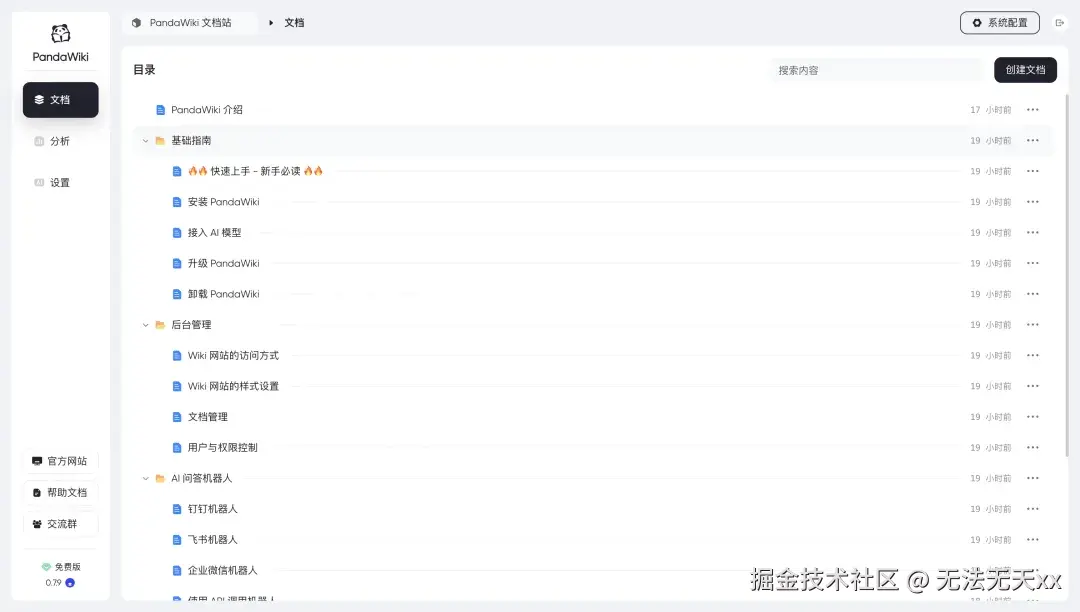Open more options for 钉钉机器人
The width and height of the screenshot is (1080, 612).
[x=1032, y=509]
